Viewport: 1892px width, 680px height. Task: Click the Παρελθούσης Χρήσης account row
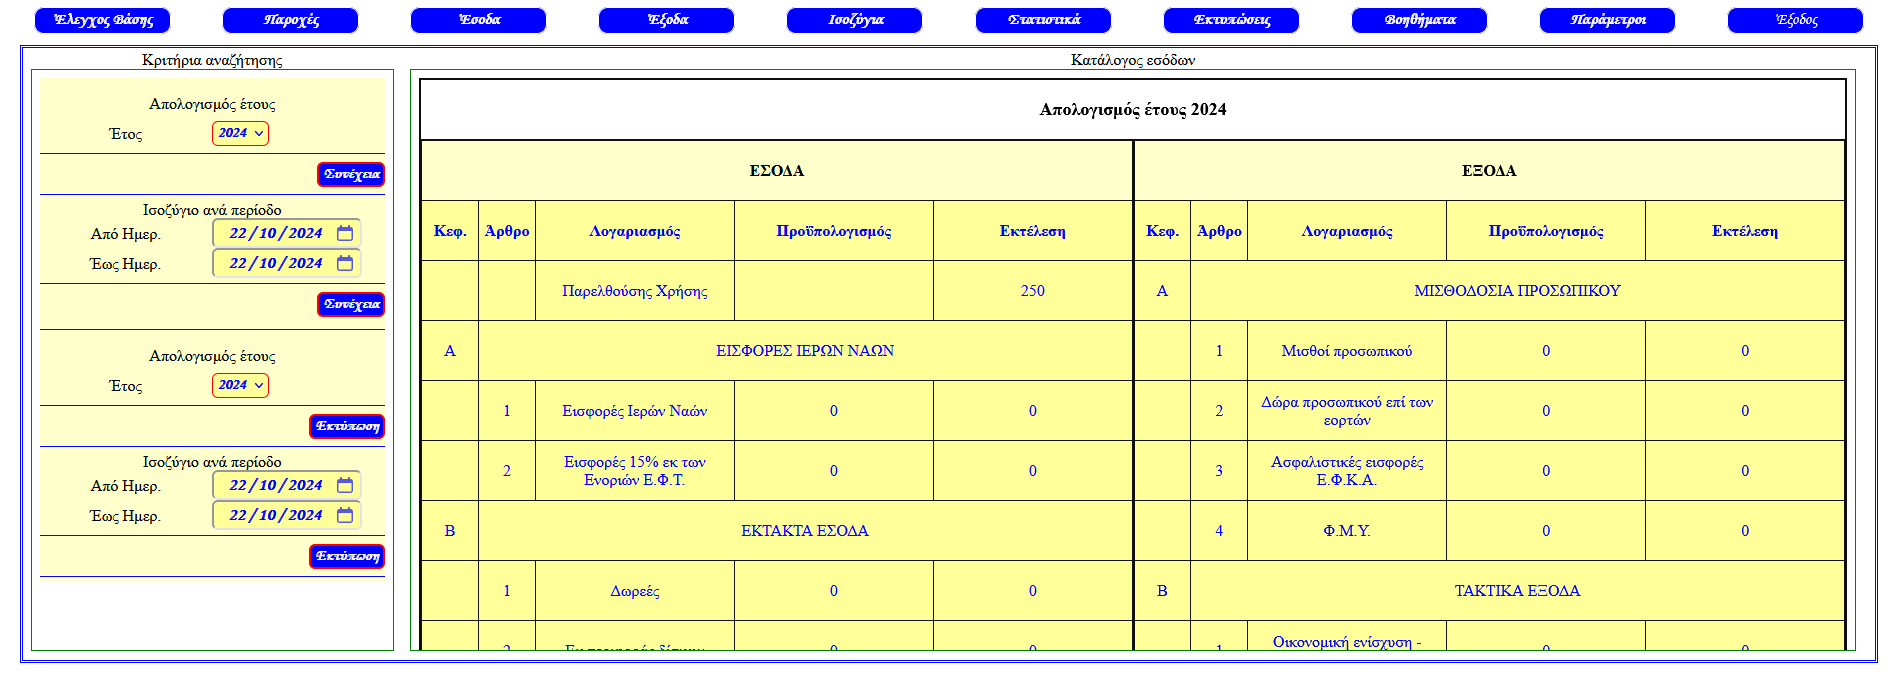click(x=634, y=291)
